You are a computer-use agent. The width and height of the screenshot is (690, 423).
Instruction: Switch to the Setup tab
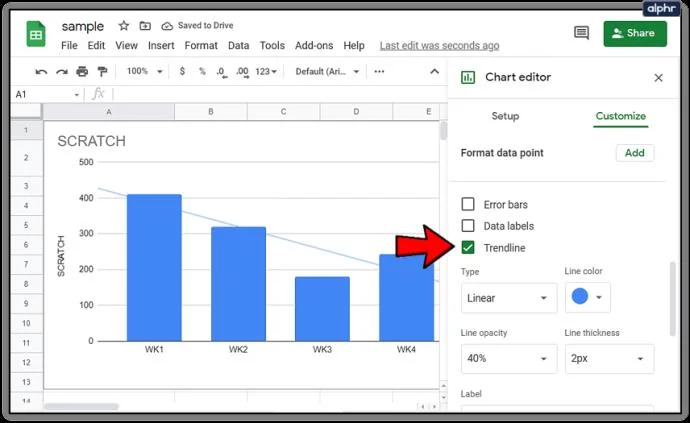(x=505, y=116)
